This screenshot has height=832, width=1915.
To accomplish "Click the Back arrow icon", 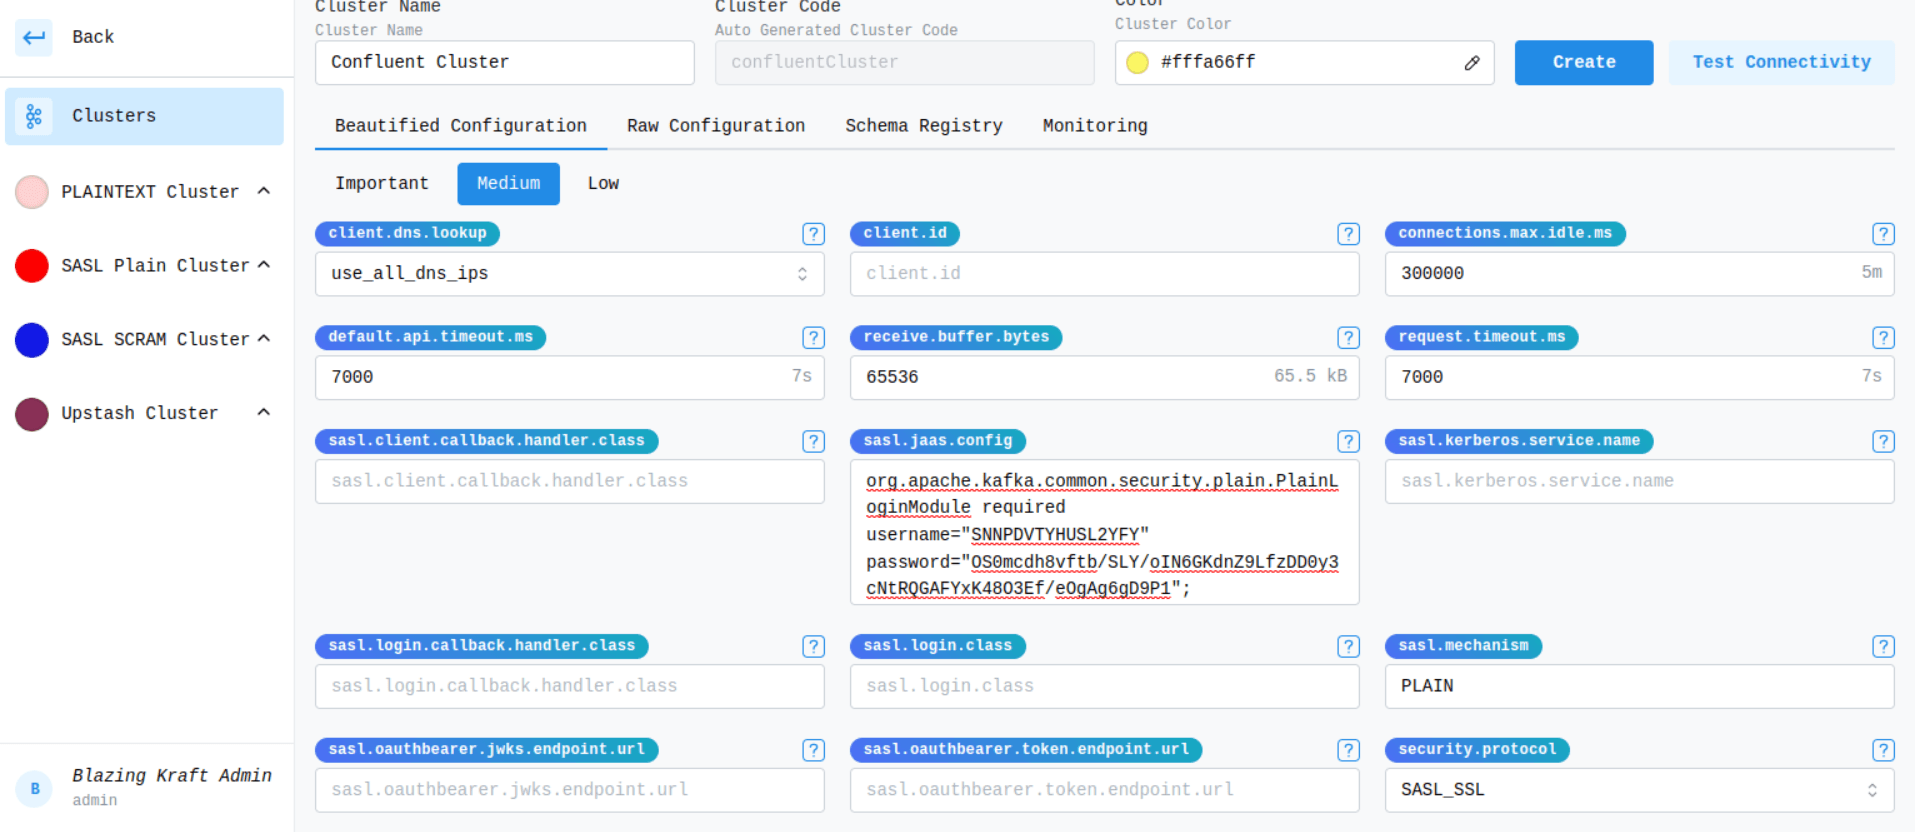I will pyautogui.click(x=34, y=37).
